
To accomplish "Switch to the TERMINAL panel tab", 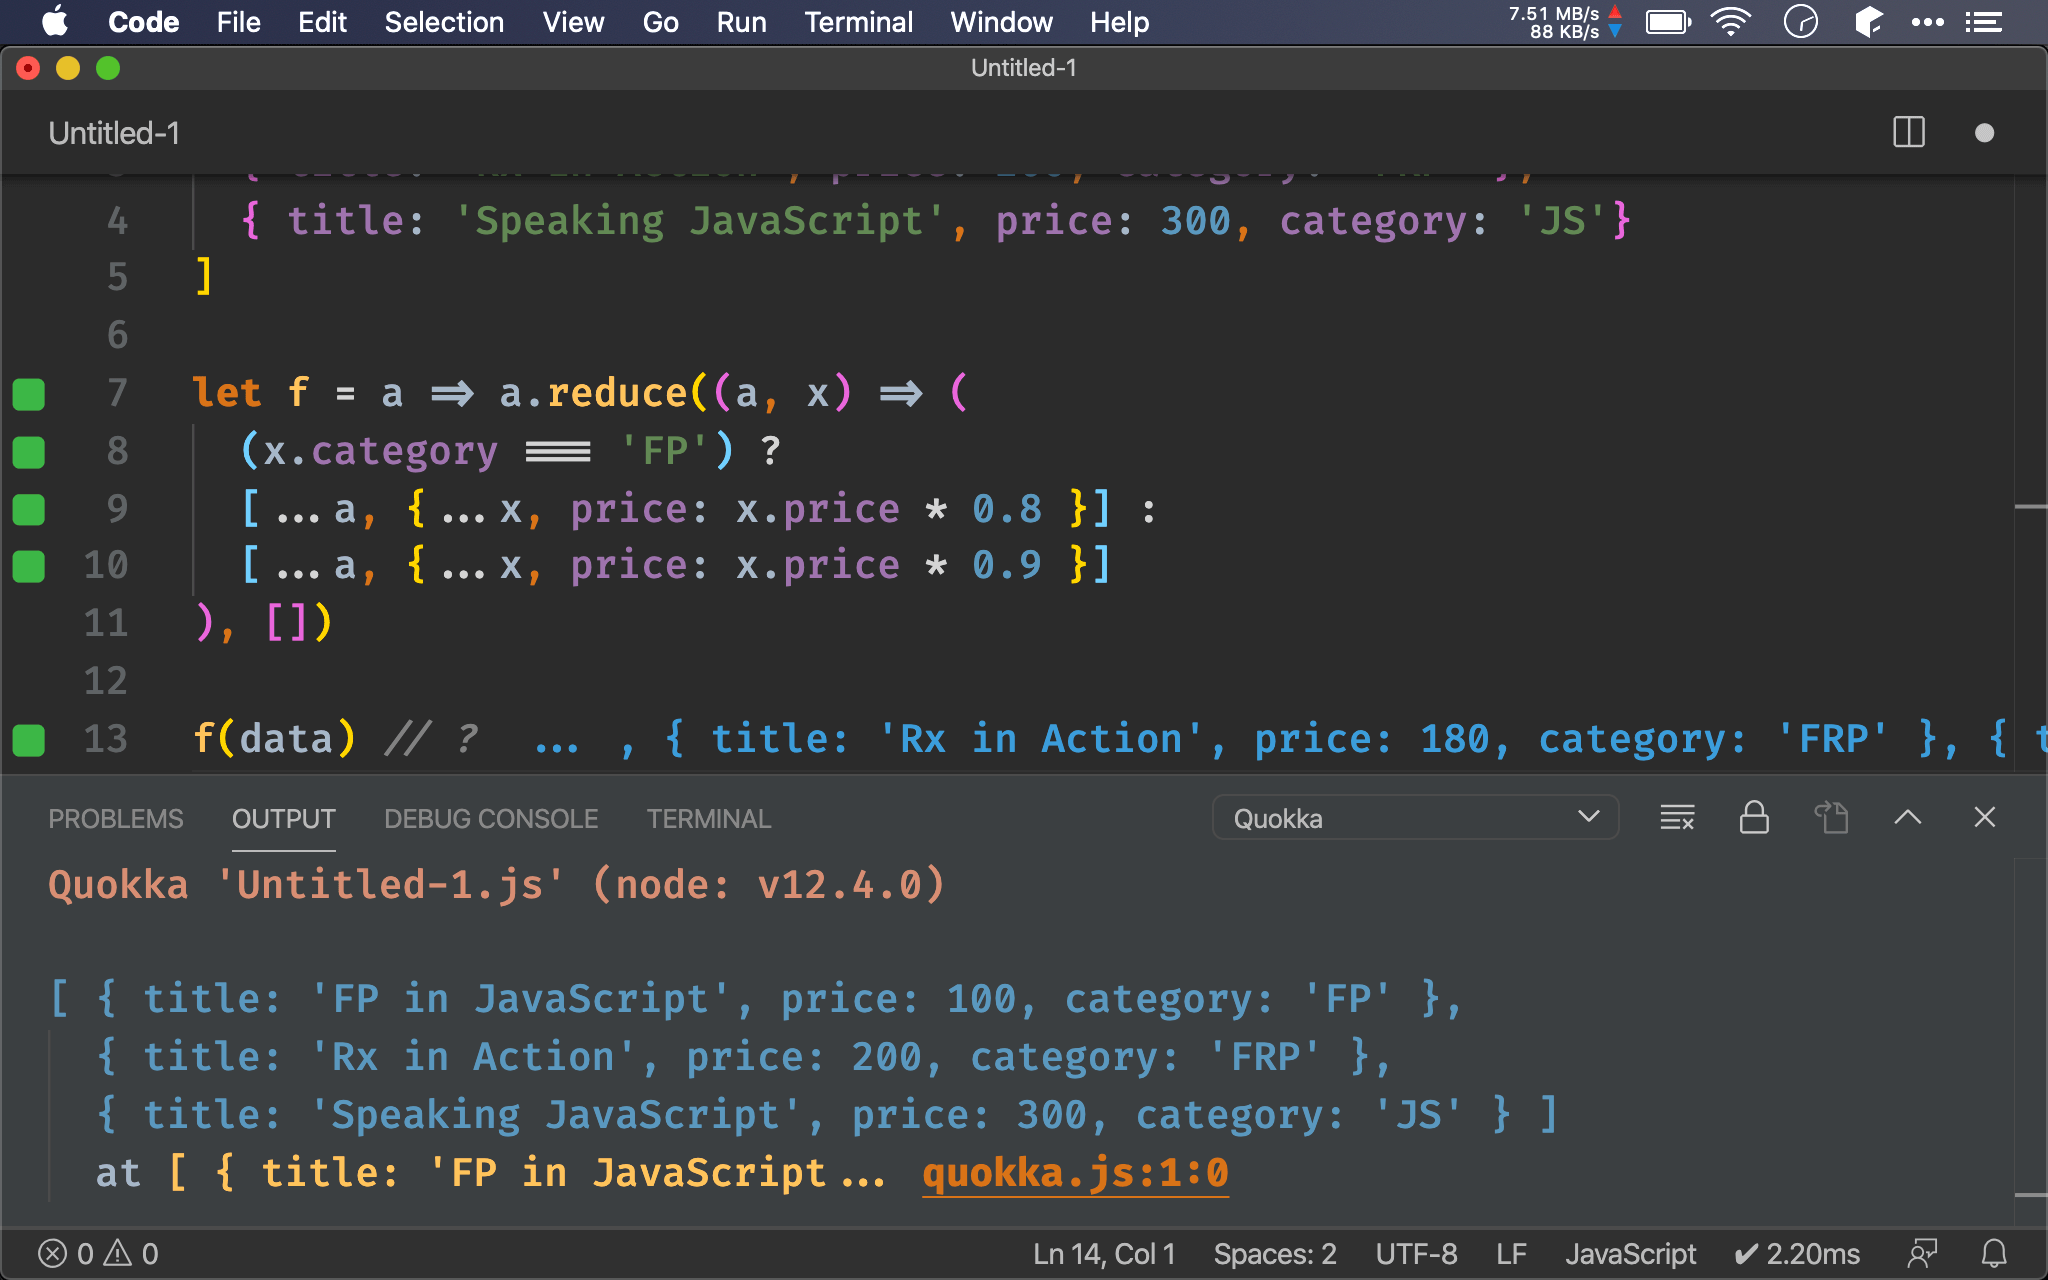I will (x=709, y=819).
